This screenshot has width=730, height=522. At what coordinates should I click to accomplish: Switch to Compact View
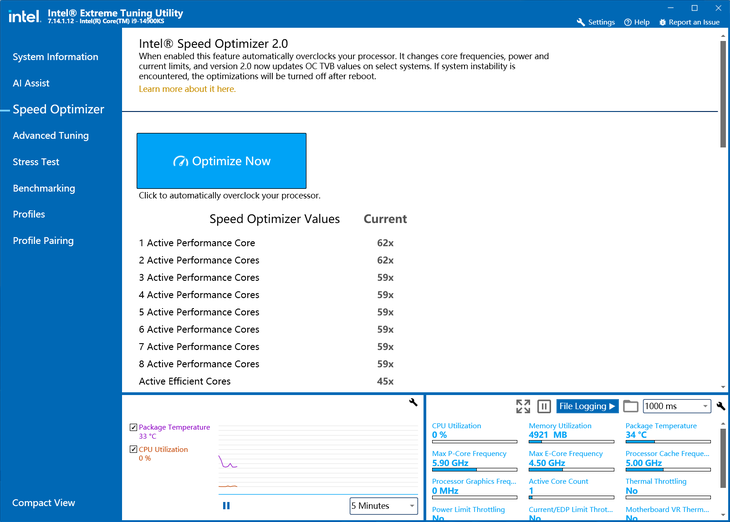(x=43, y=502)
